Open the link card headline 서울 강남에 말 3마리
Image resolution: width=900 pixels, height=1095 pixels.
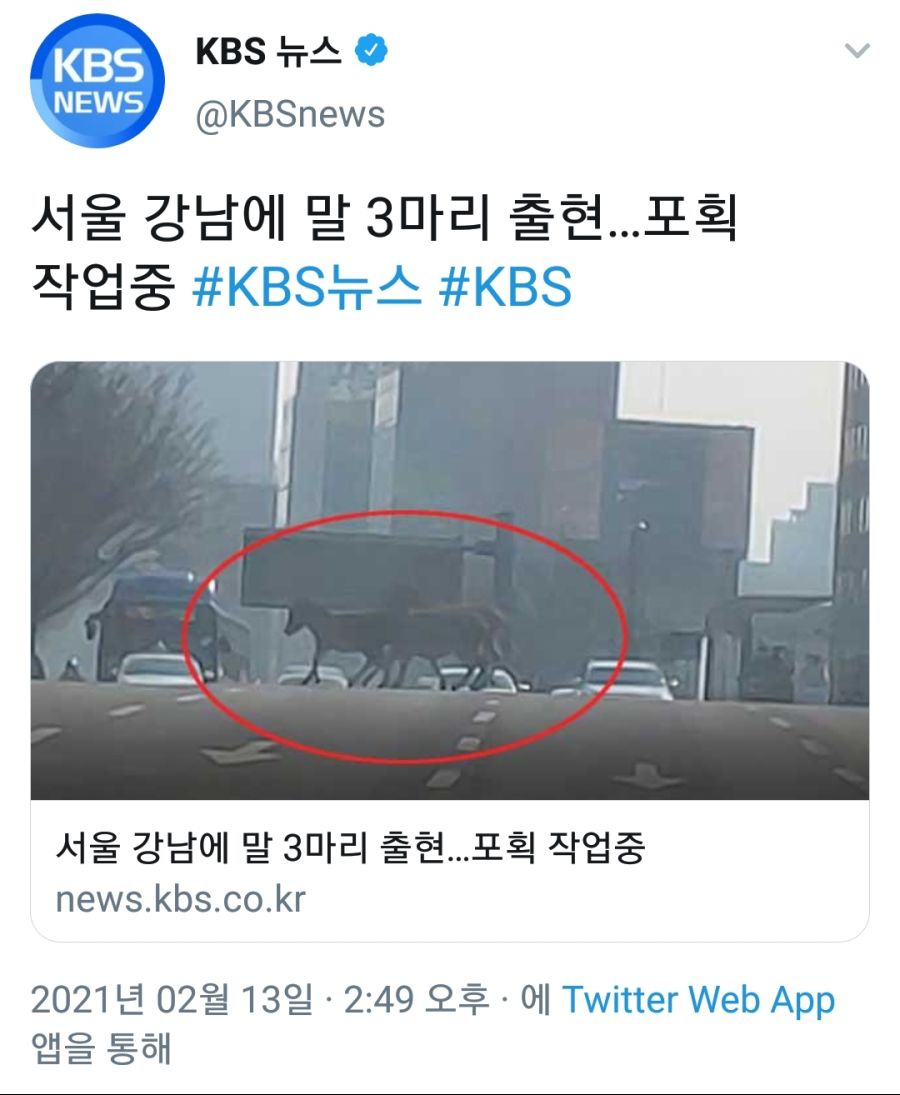350,848
